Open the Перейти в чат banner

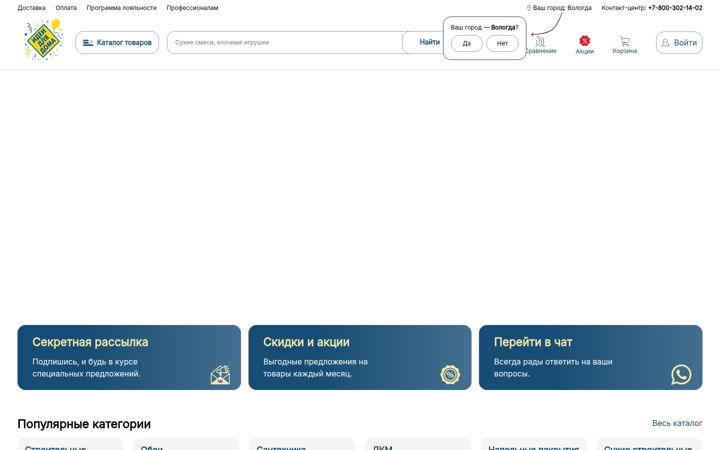[591, 357]
